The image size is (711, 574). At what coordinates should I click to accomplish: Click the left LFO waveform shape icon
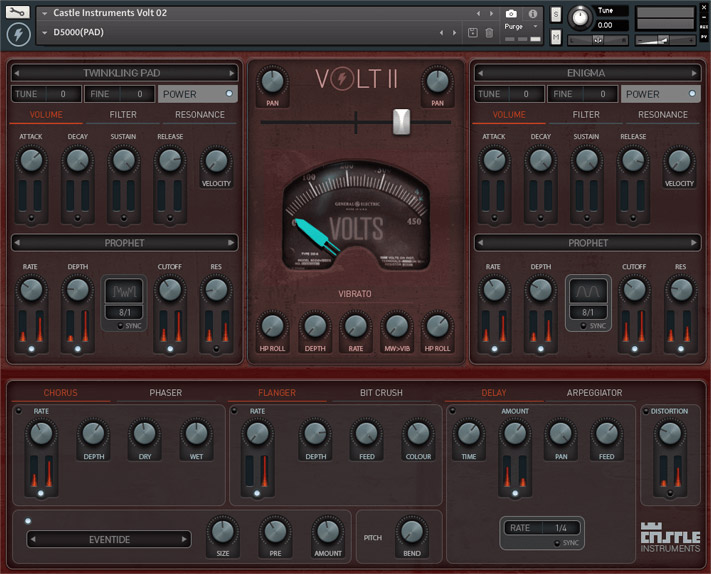127,291
